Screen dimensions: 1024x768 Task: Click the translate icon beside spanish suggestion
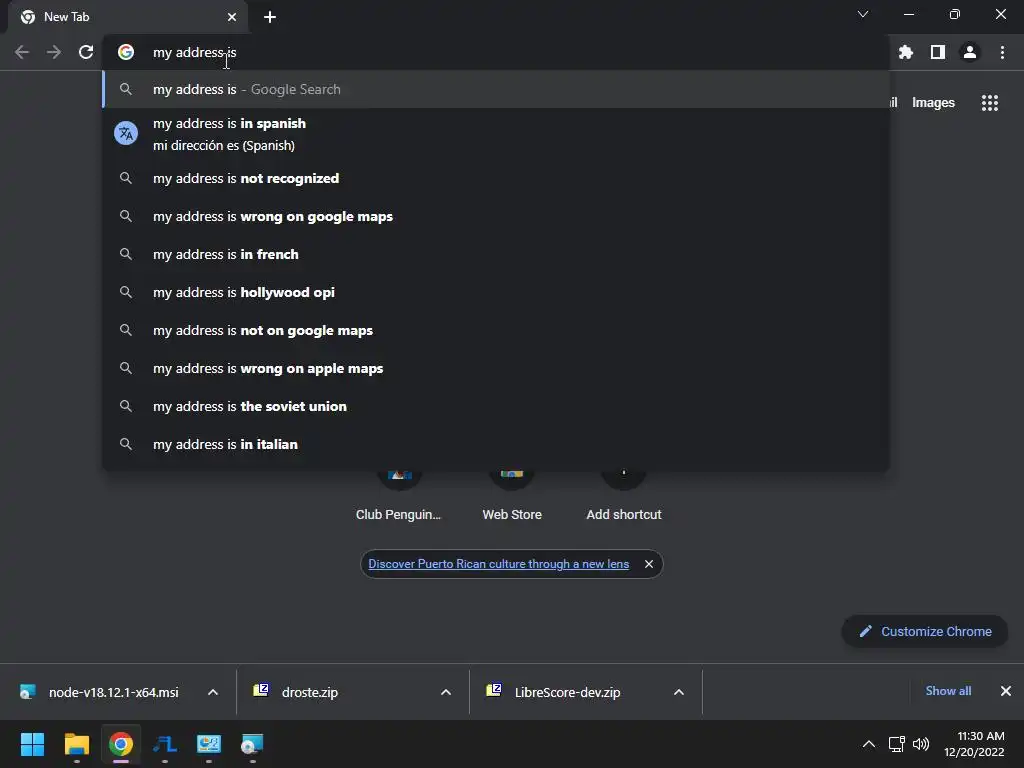(126, 133)
